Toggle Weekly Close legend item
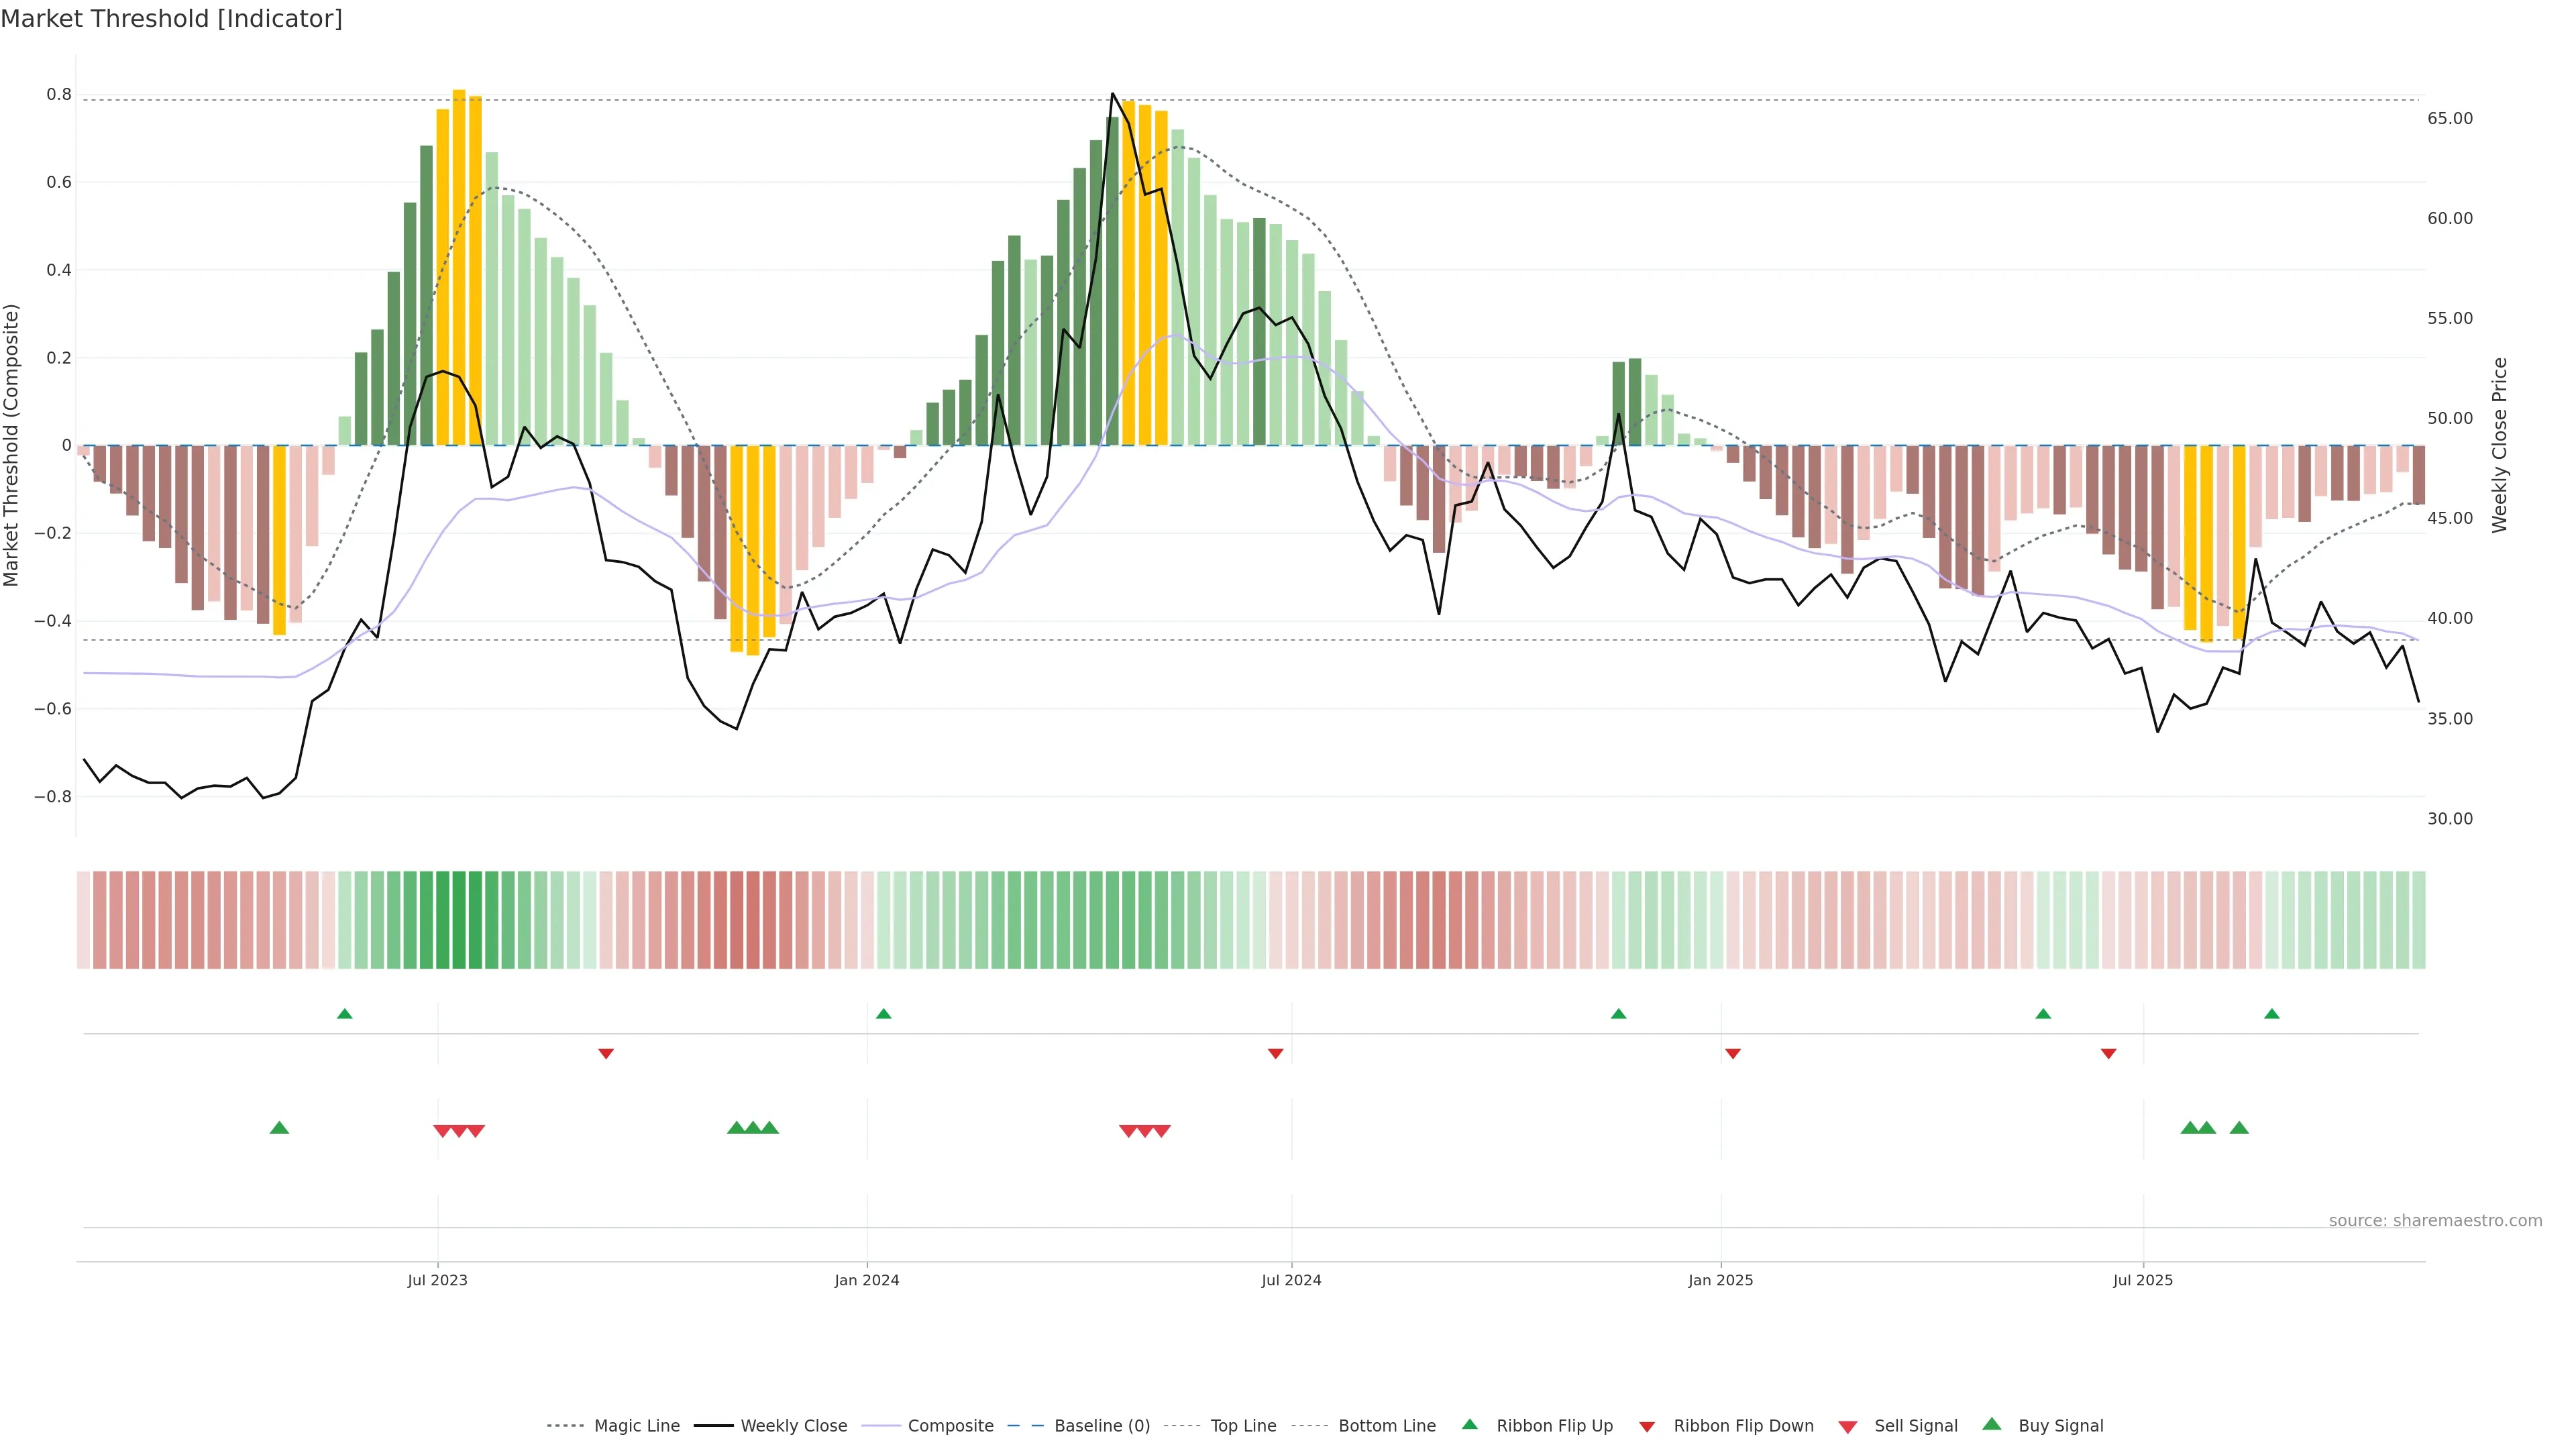 pos(793,1426)
